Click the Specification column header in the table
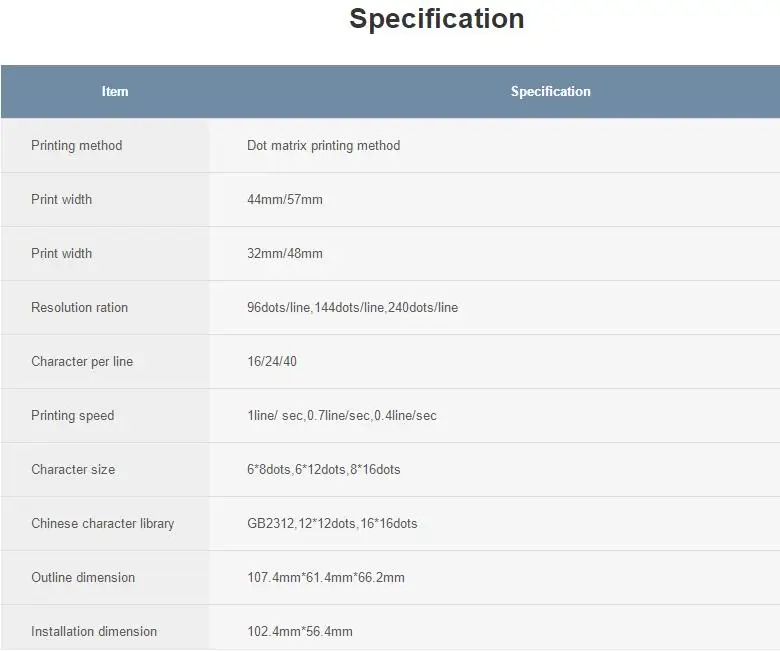780x651 pixels. [x=550, y=92]
